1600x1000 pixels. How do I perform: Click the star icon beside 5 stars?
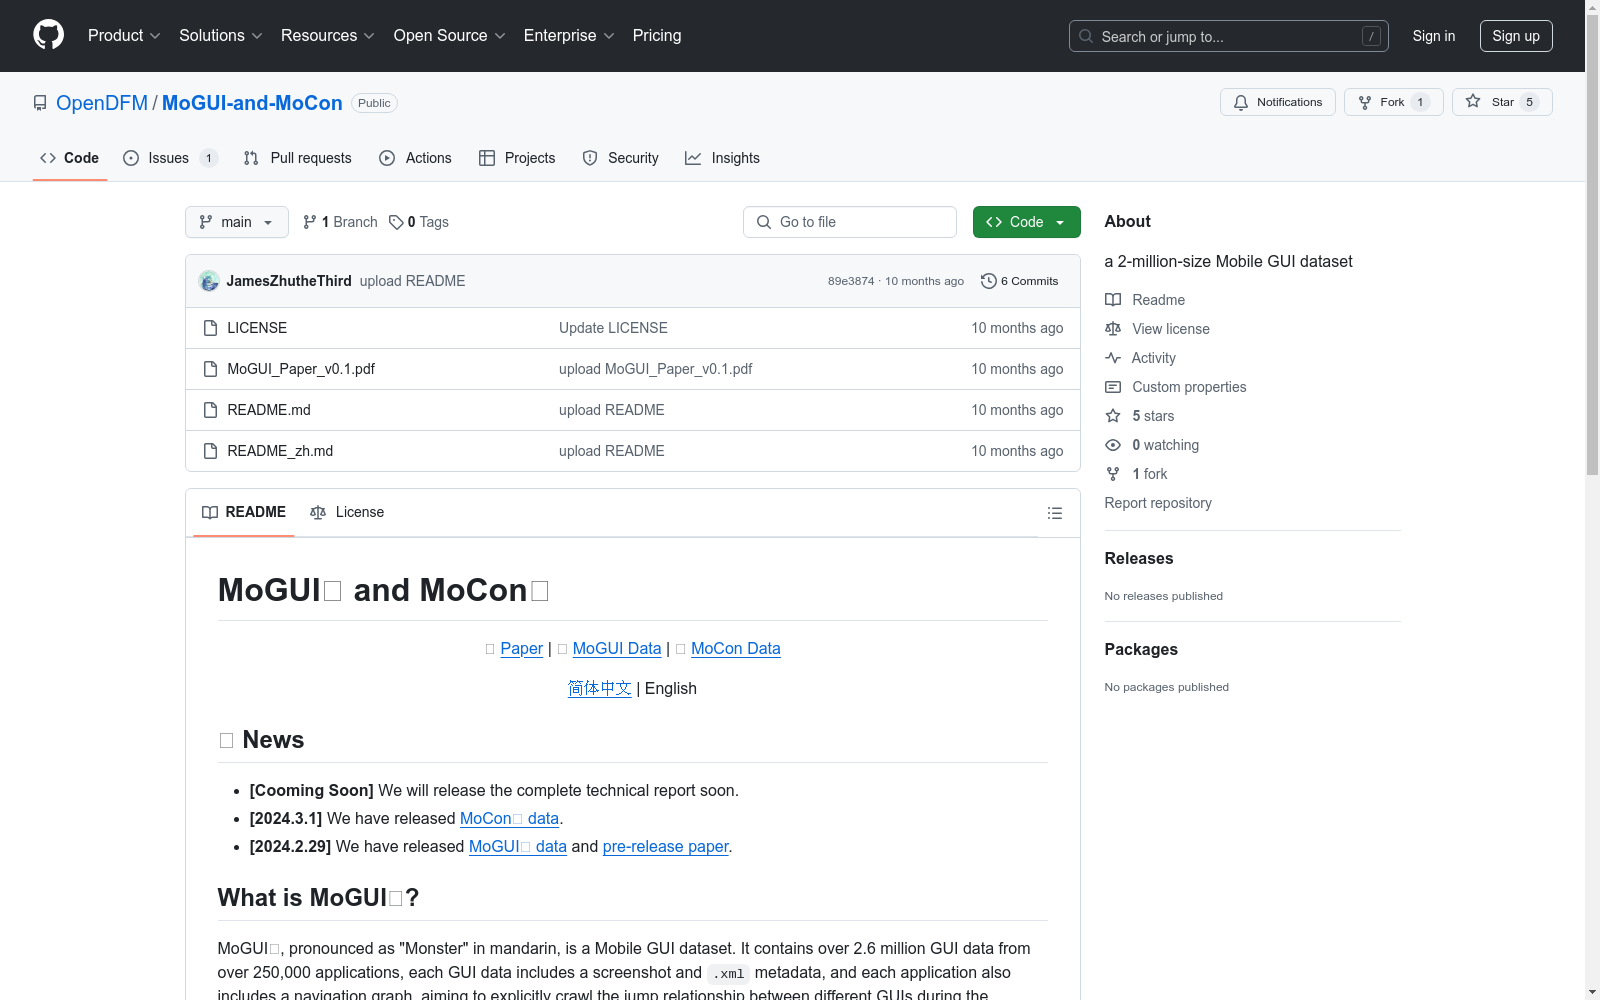coord(1113,416)
